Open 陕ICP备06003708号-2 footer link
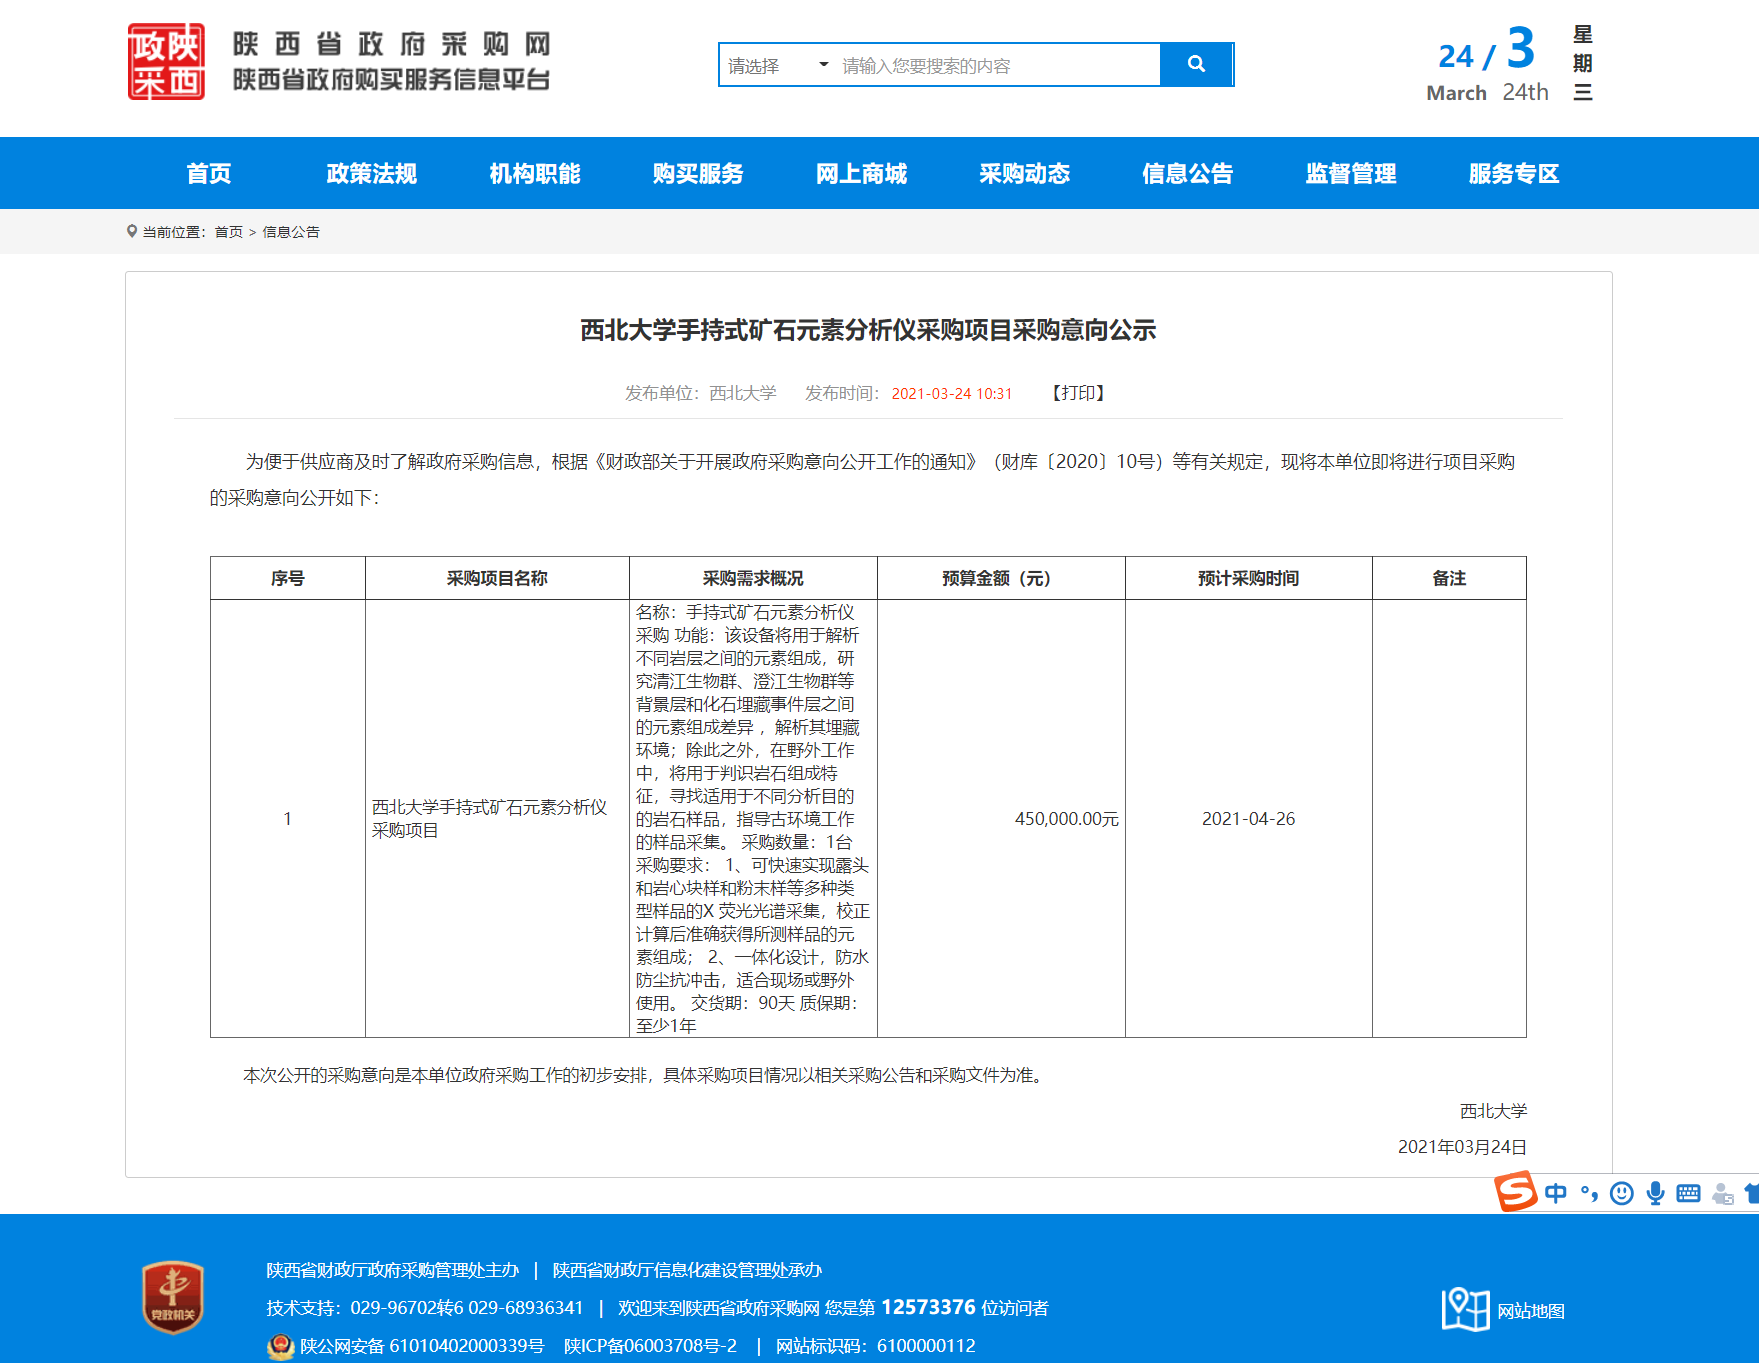The width and height of the screenshot is (1759, 1363). [650, 1346]
